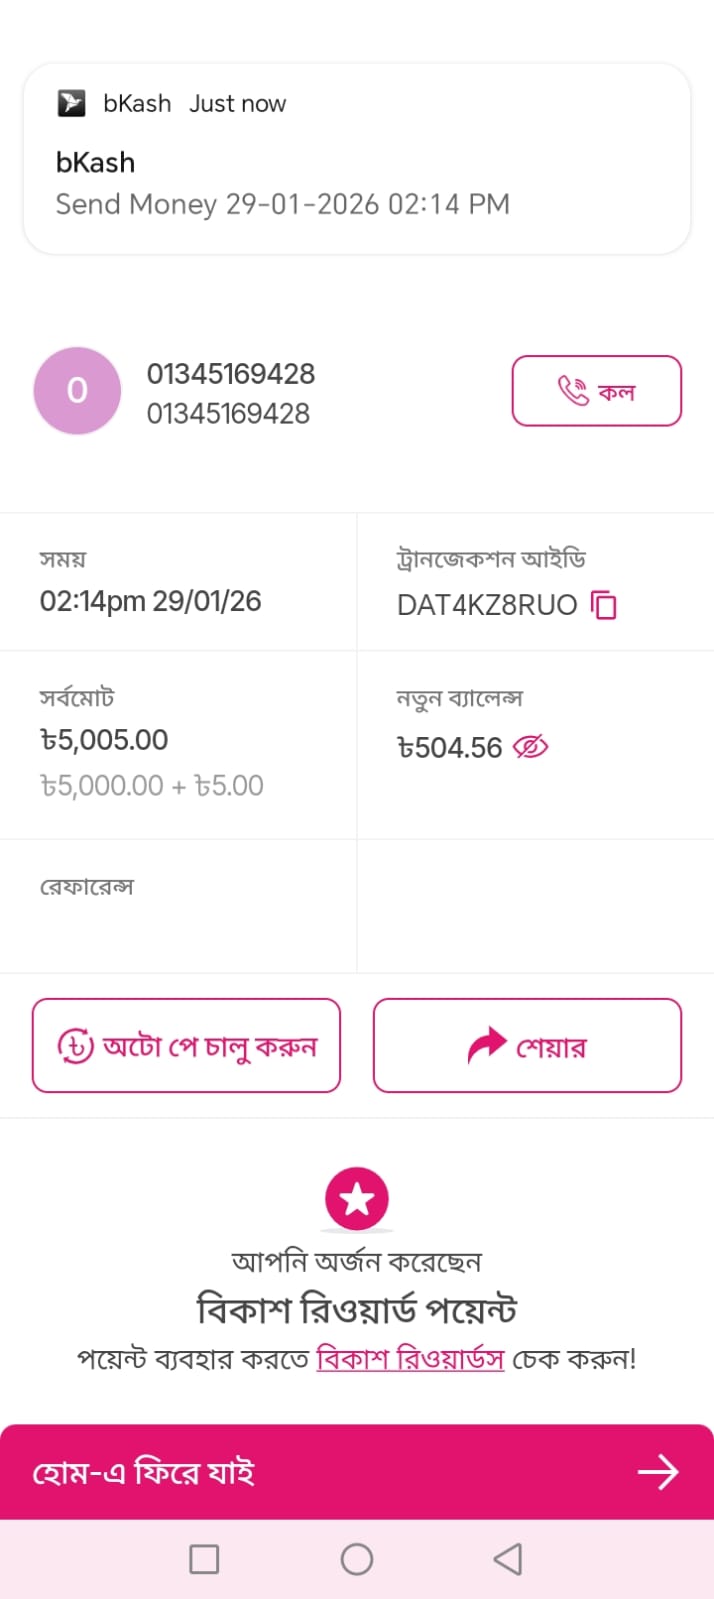Tap the pink reward star badge
The width and height of the screenshot is (714, 1599).
pos(357,1198)
